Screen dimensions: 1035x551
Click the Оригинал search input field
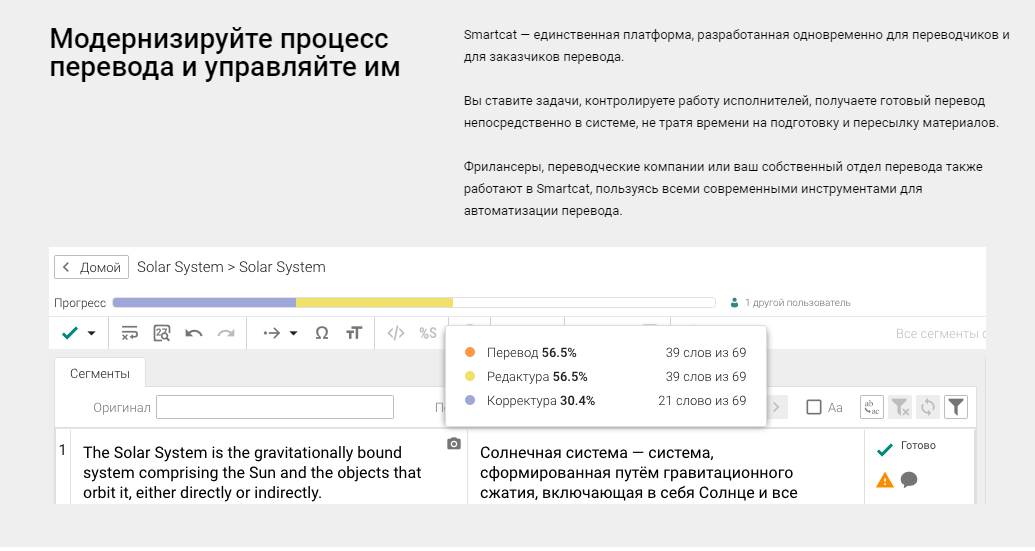[275, 407]
